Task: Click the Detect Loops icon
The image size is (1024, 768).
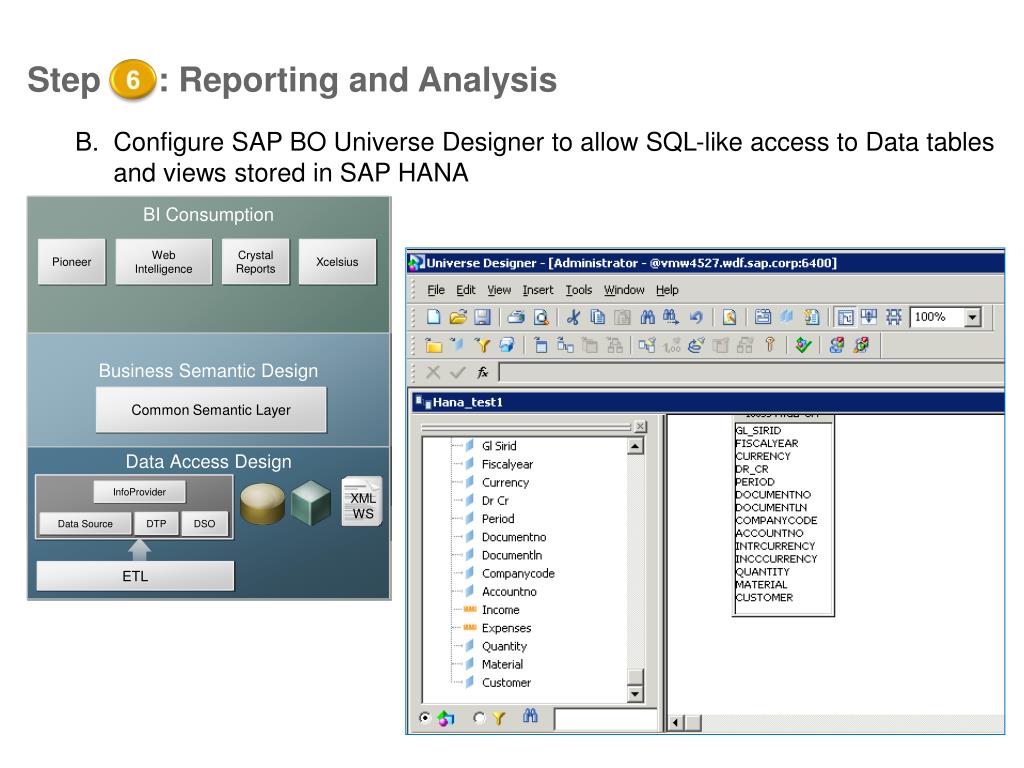Action: (696, 345)
